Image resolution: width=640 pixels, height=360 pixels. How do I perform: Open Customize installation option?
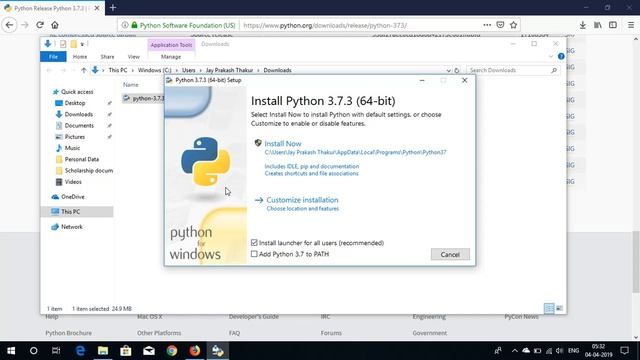pos(302,200)
